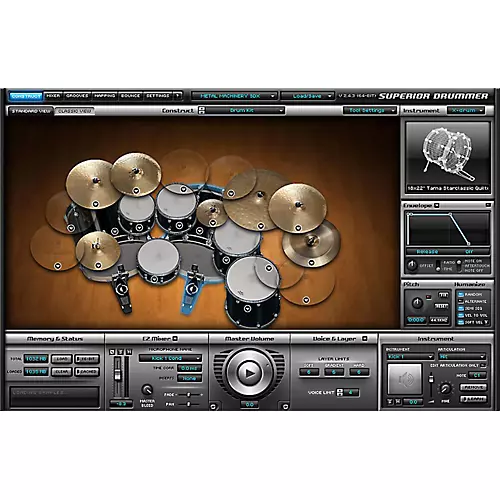Adjust the EZ Mixer channel fader
Screen dimensions: 500x500
pyautogui.click(x=117, y=374)
